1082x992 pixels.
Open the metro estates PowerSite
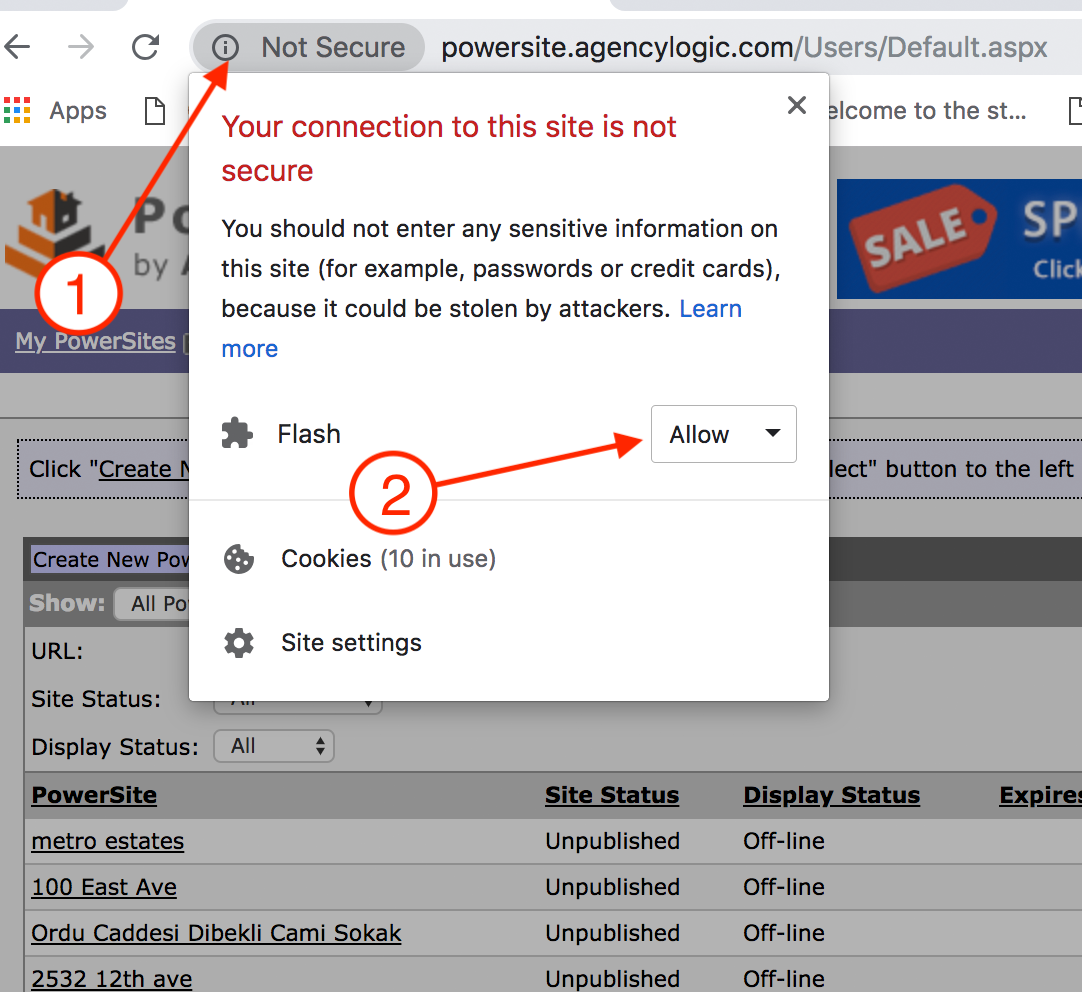[x=108, y=841]
